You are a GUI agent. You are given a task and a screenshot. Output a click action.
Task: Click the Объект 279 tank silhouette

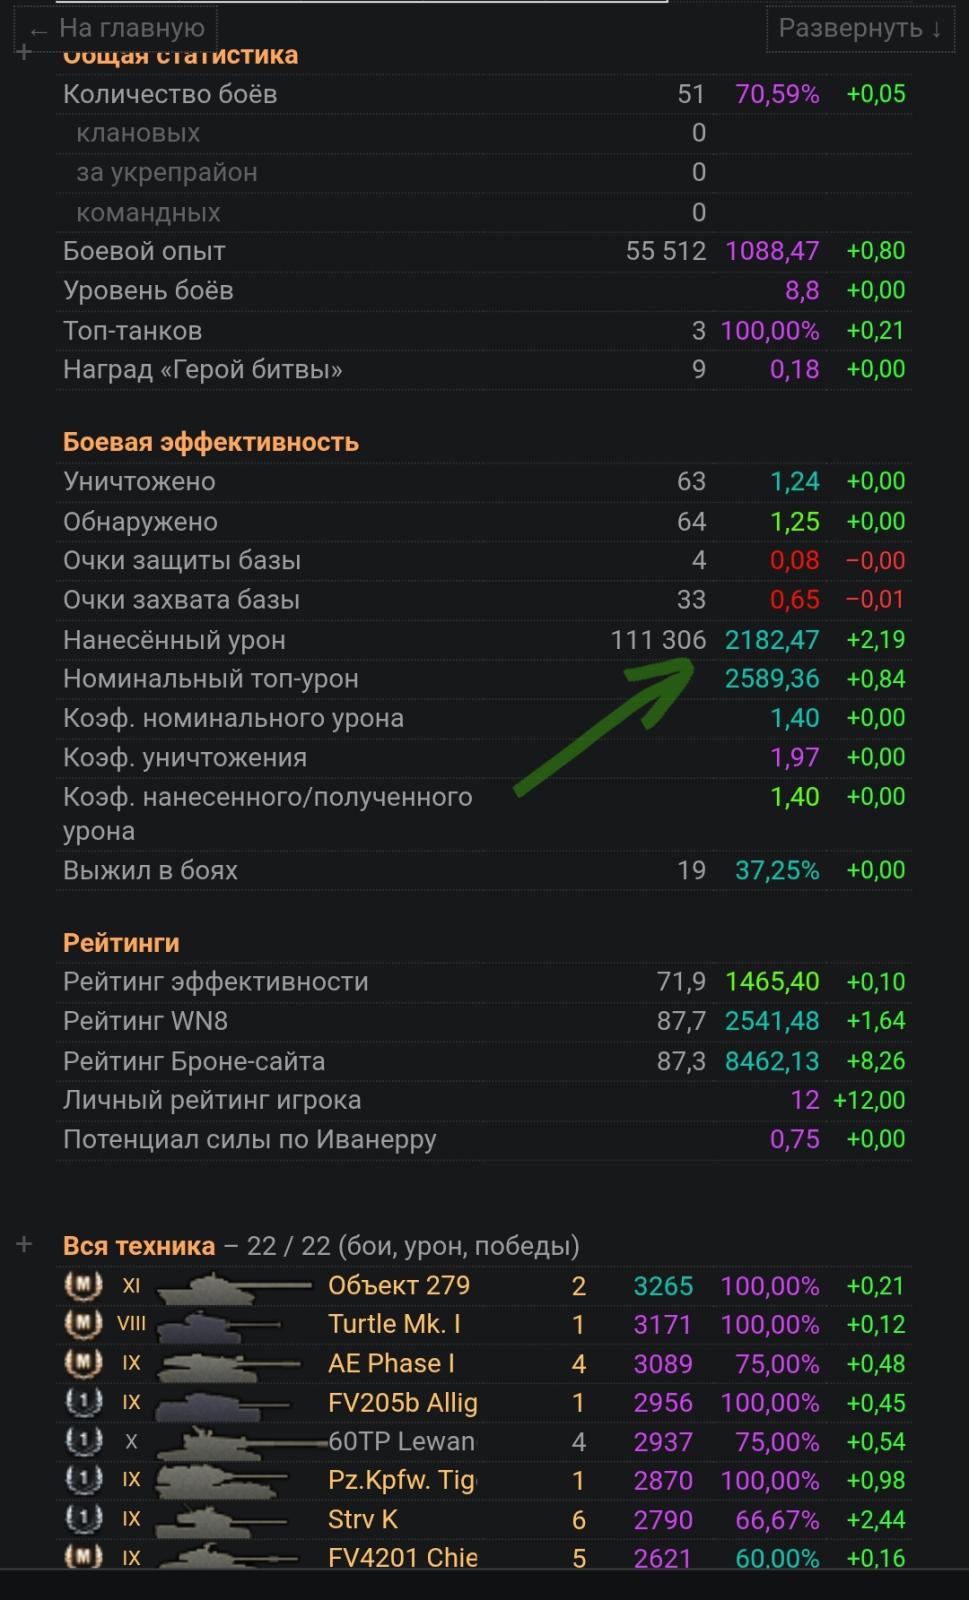[231, 1286]
